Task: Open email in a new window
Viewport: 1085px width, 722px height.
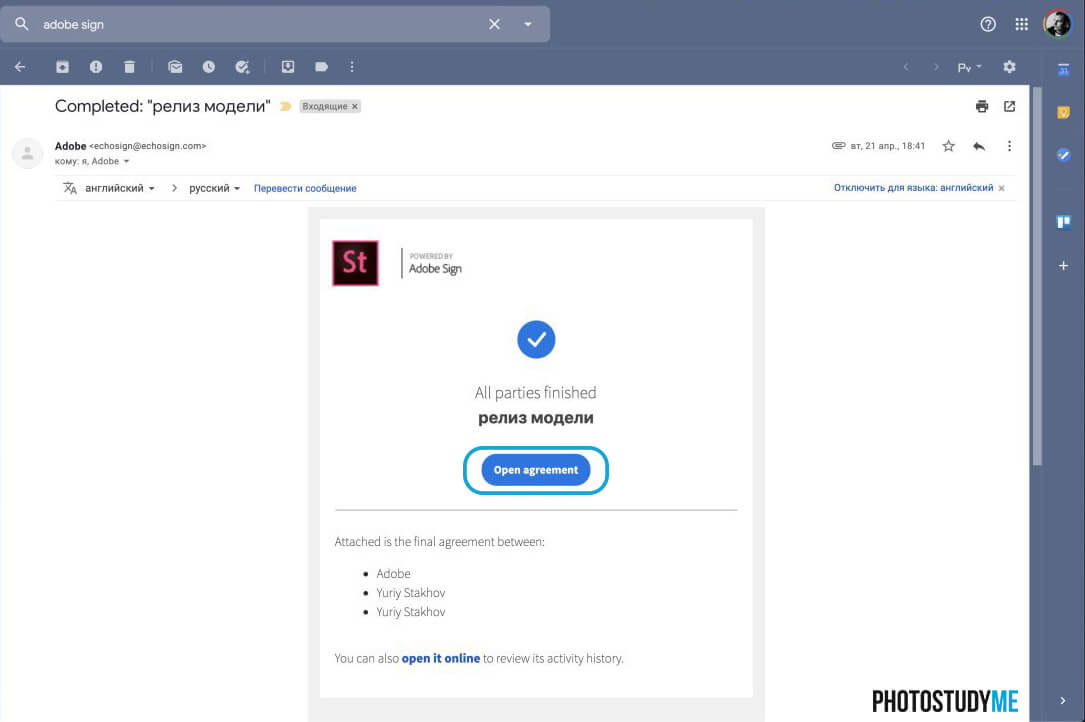Action: click(x=1010, y=106)
